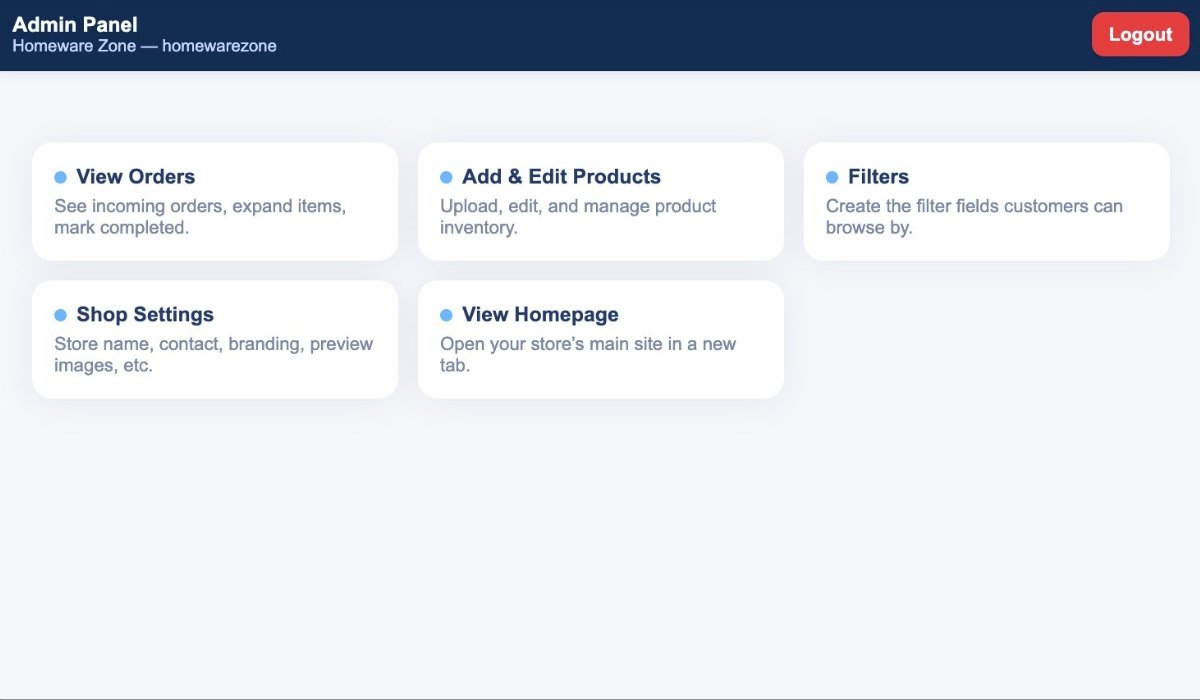
Task: Click the blue dot icon beside Filters
Action: click(x=832, y=177)
